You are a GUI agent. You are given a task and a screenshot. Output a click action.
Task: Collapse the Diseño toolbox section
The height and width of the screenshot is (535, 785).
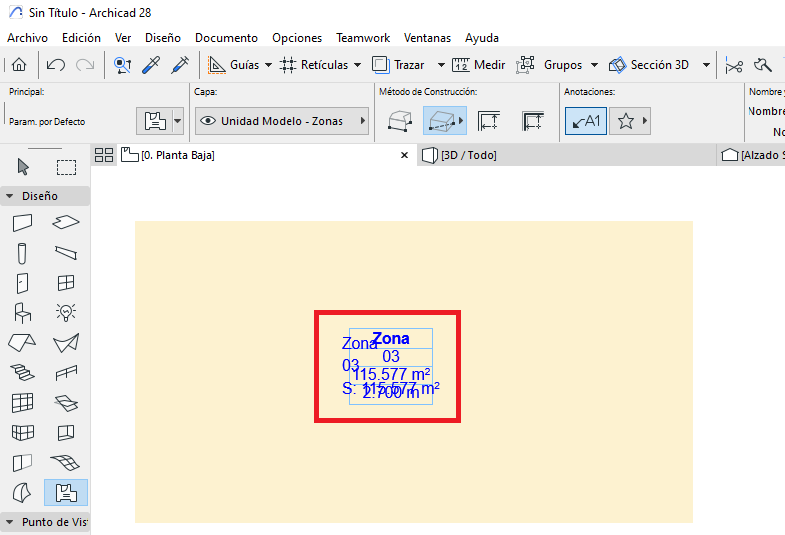[10, 196]
